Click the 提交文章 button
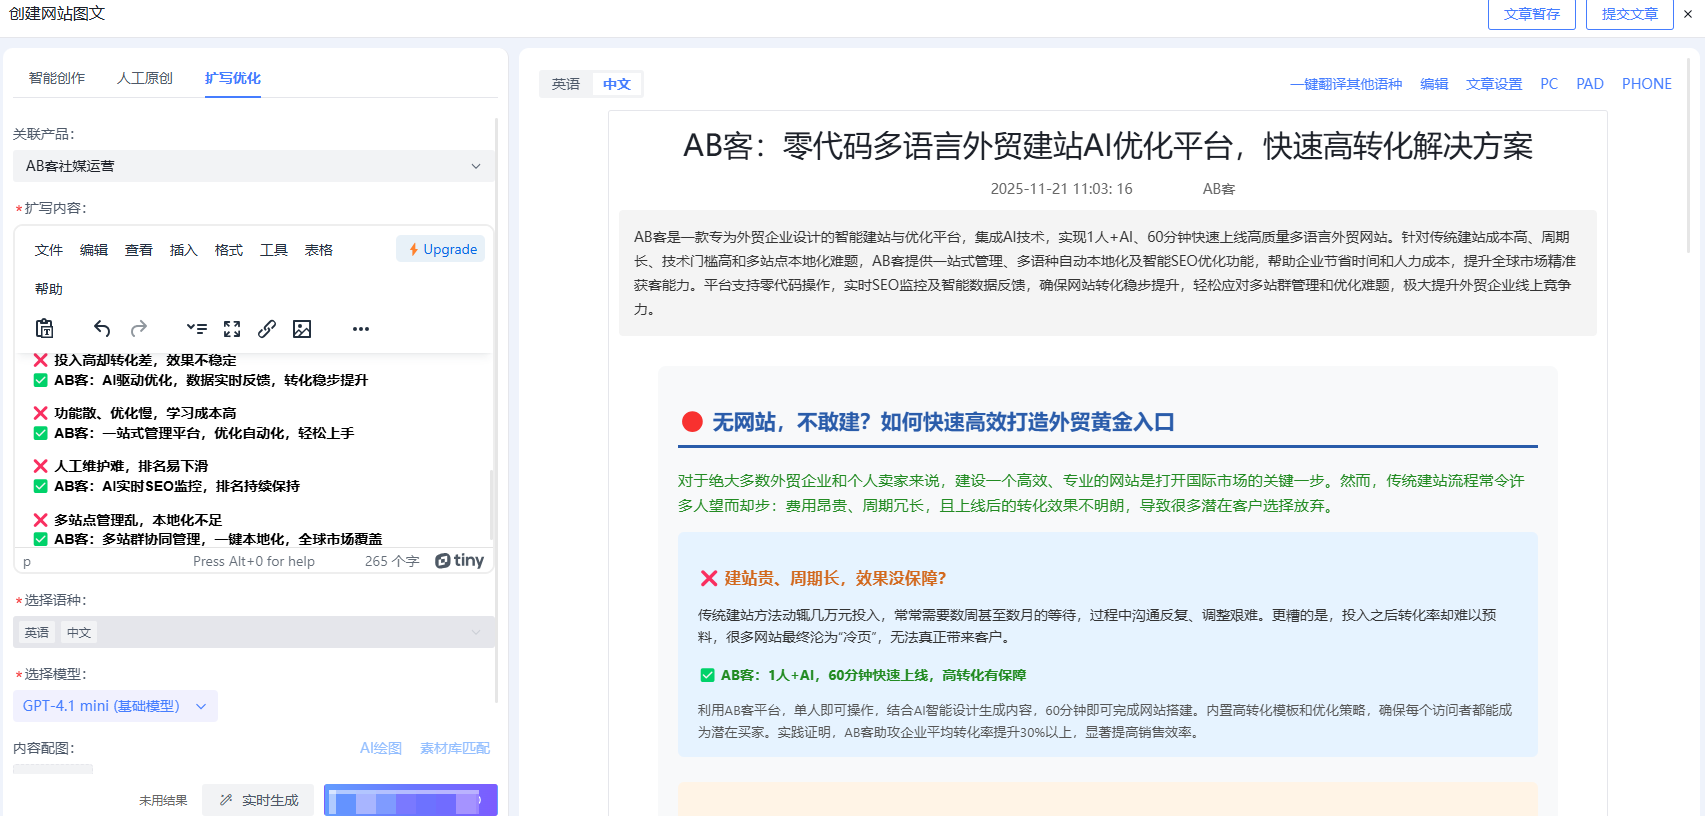The height and width of the screenshot is (816, 1705). [x=1629, y=14]
